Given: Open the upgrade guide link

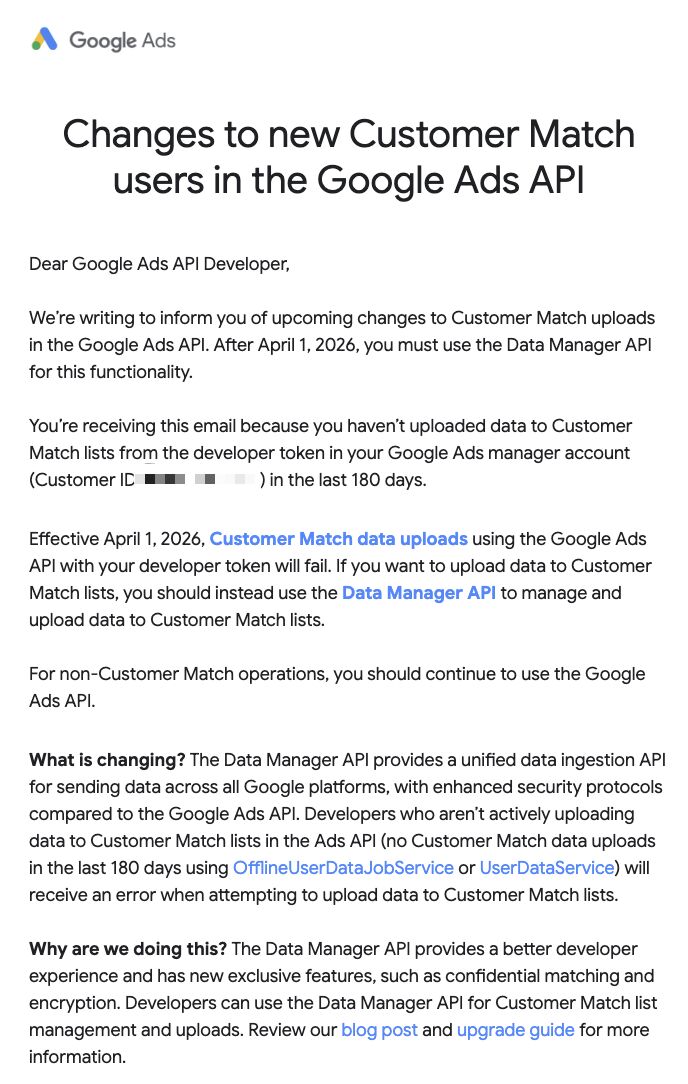Looking at the screenshot, I should [515, 1030].
